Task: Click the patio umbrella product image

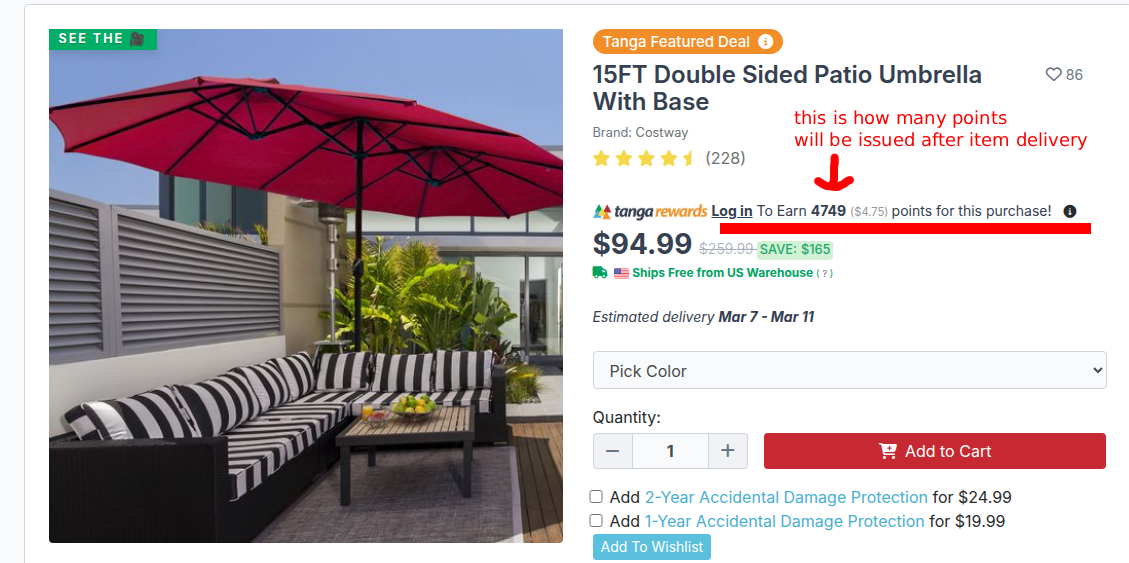Action: 306,286
